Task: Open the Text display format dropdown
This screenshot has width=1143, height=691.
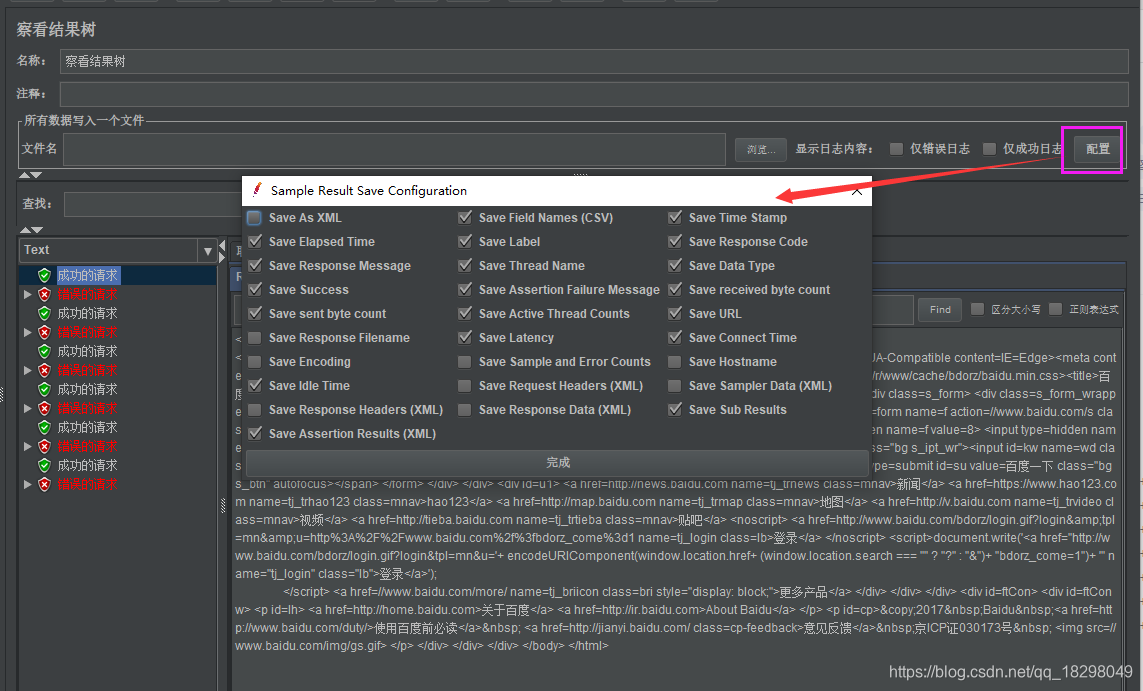Action: (208, 250)
